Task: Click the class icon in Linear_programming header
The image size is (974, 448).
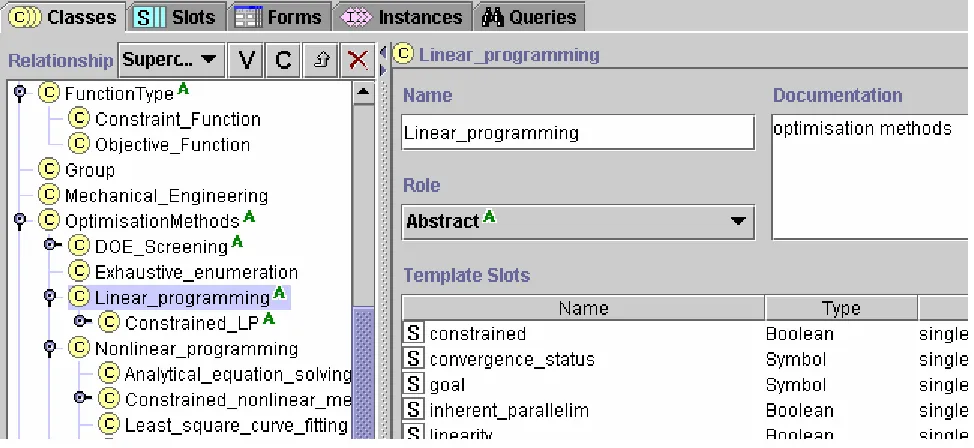Action: pyautogui.click(x=403, y=54)
